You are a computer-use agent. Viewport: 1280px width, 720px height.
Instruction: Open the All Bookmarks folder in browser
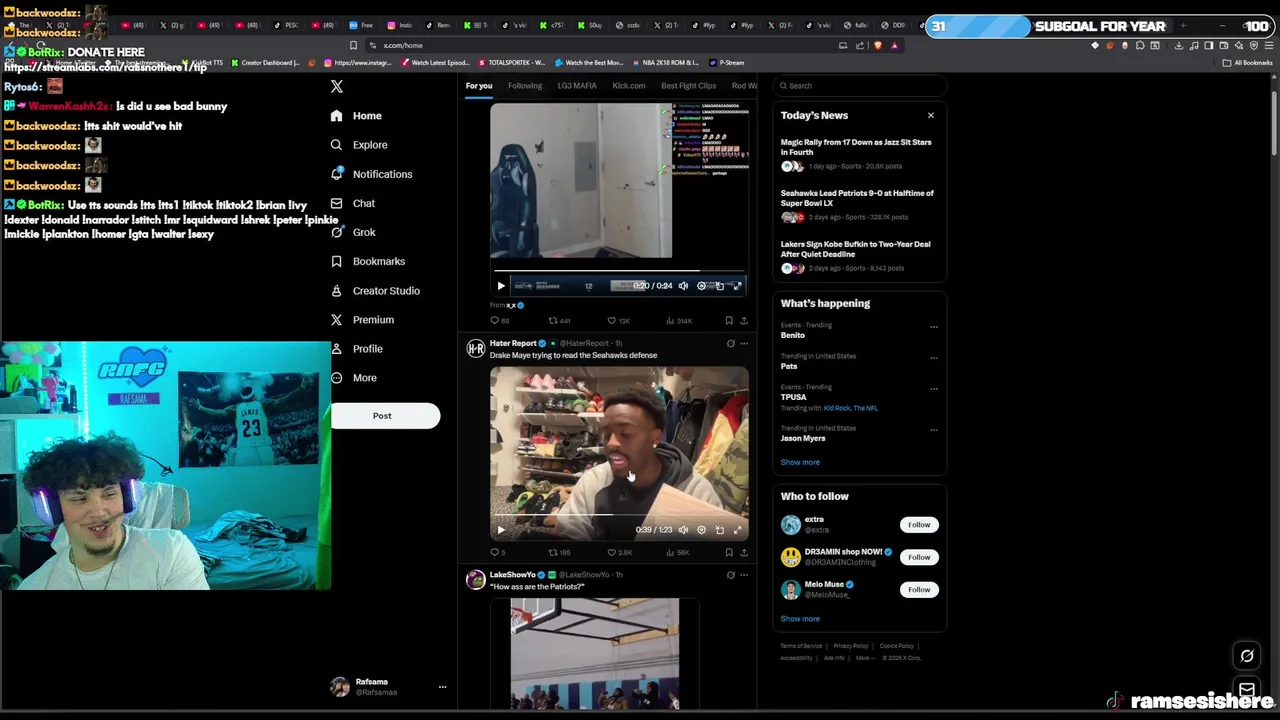tap(1248, 63)
